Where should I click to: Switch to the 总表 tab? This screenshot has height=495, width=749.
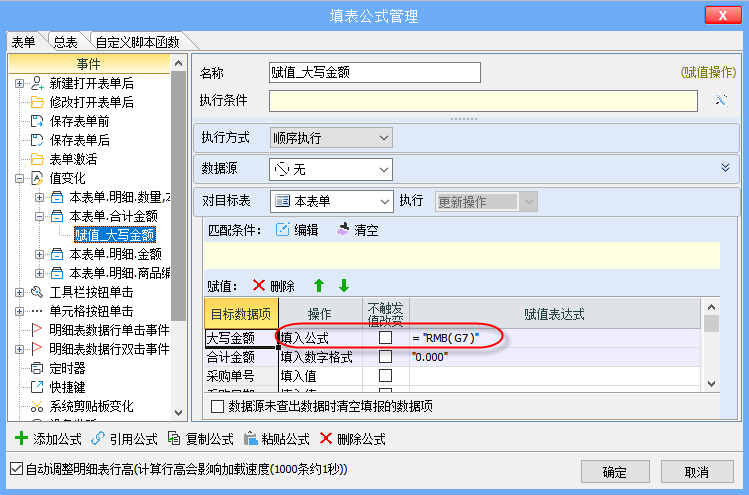65,43
